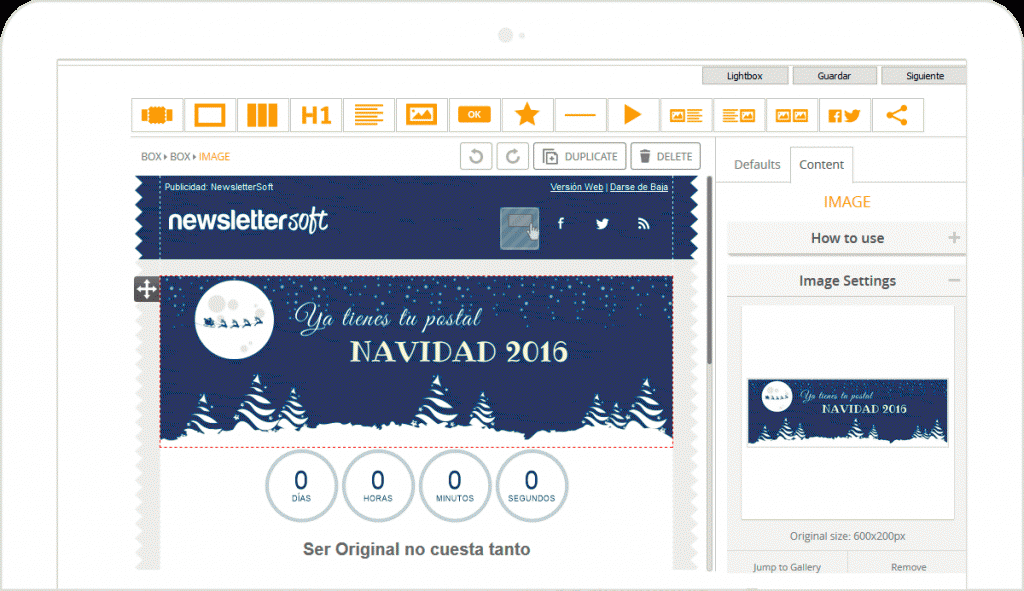Remove the current image
This screenshot has height=591, width=1024.
[908, 566]
